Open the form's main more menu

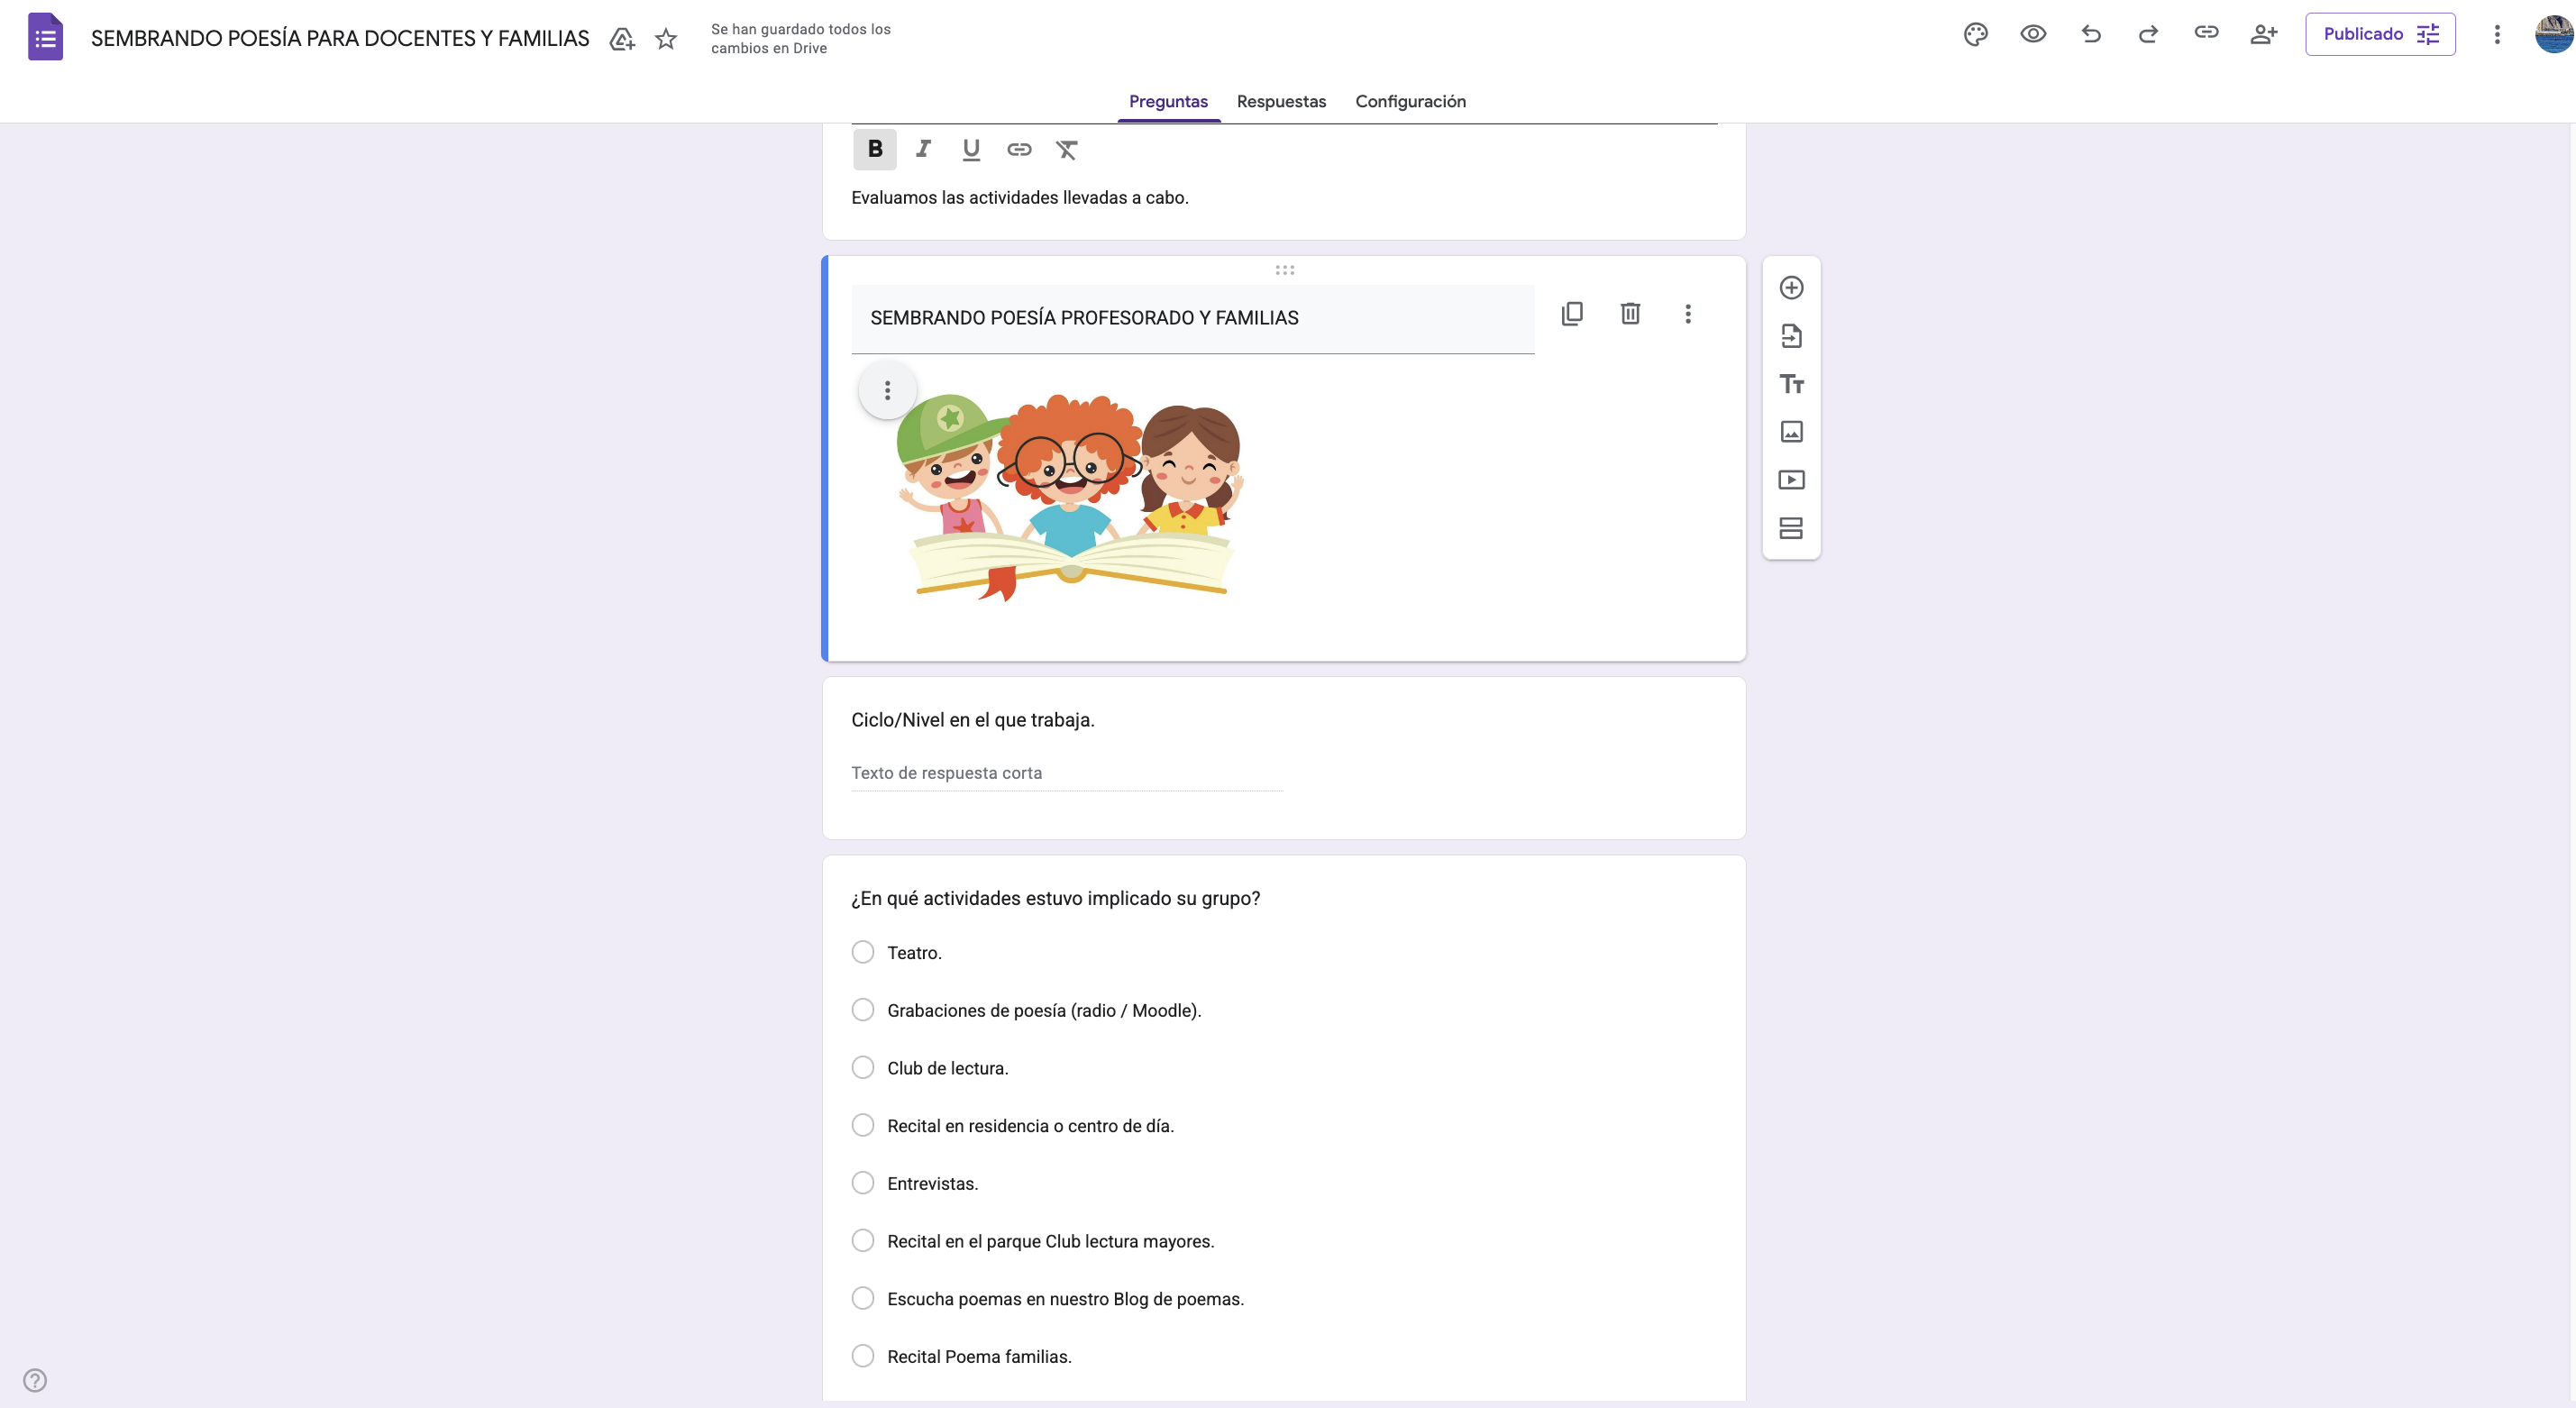2497,34
